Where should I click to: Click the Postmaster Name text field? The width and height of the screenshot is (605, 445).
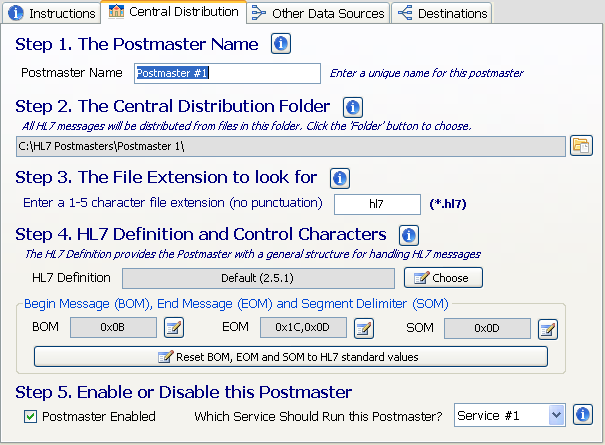227,73
